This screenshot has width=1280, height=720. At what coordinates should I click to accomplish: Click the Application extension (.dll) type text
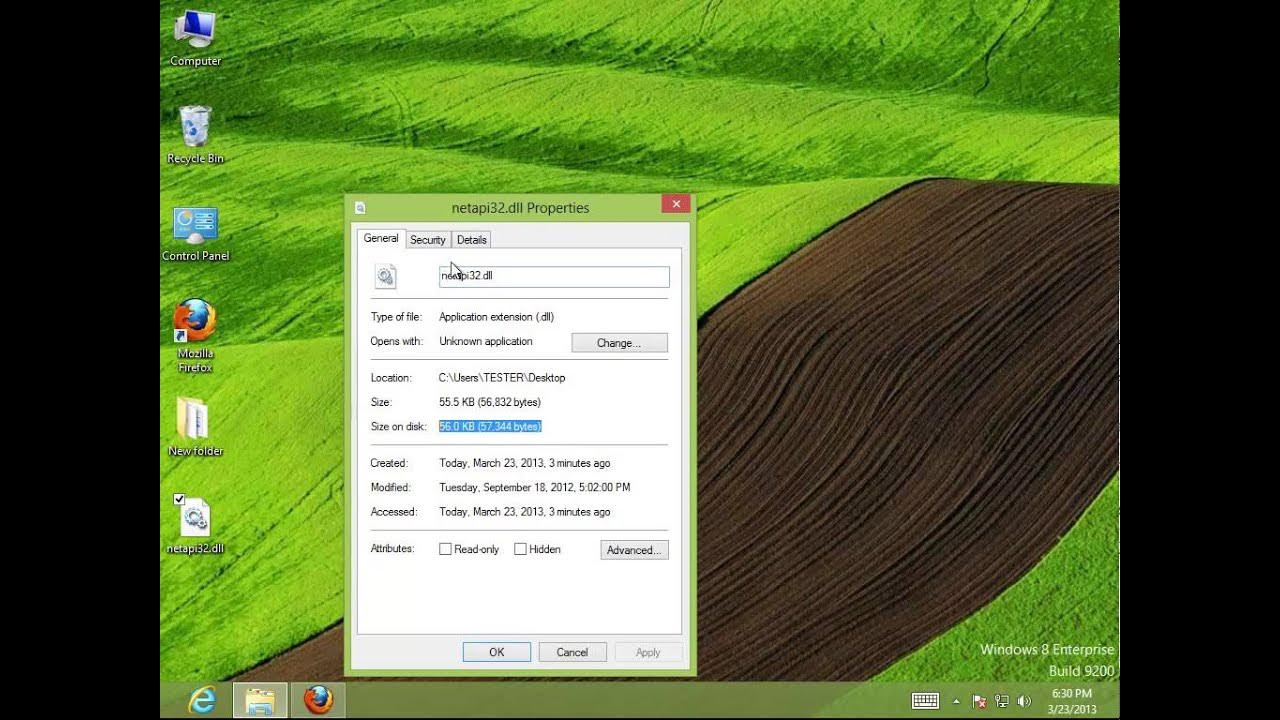point(497,317)
